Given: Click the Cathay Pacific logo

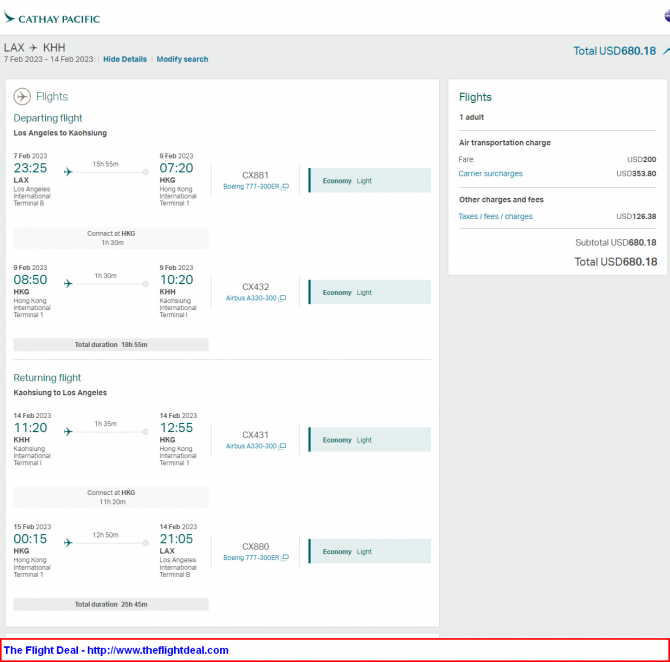Looking at the screenshot, I should tap(52, 18).
